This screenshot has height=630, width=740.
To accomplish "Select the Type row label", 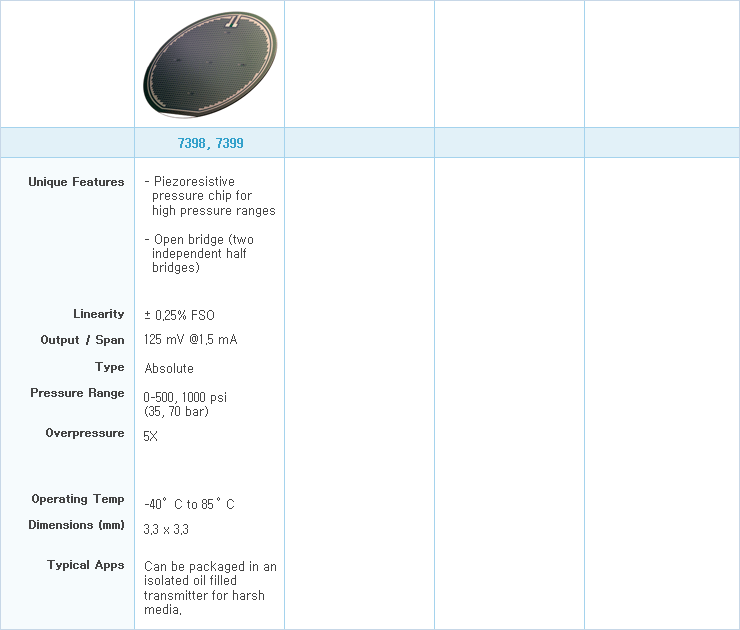I will coord(109,367).
